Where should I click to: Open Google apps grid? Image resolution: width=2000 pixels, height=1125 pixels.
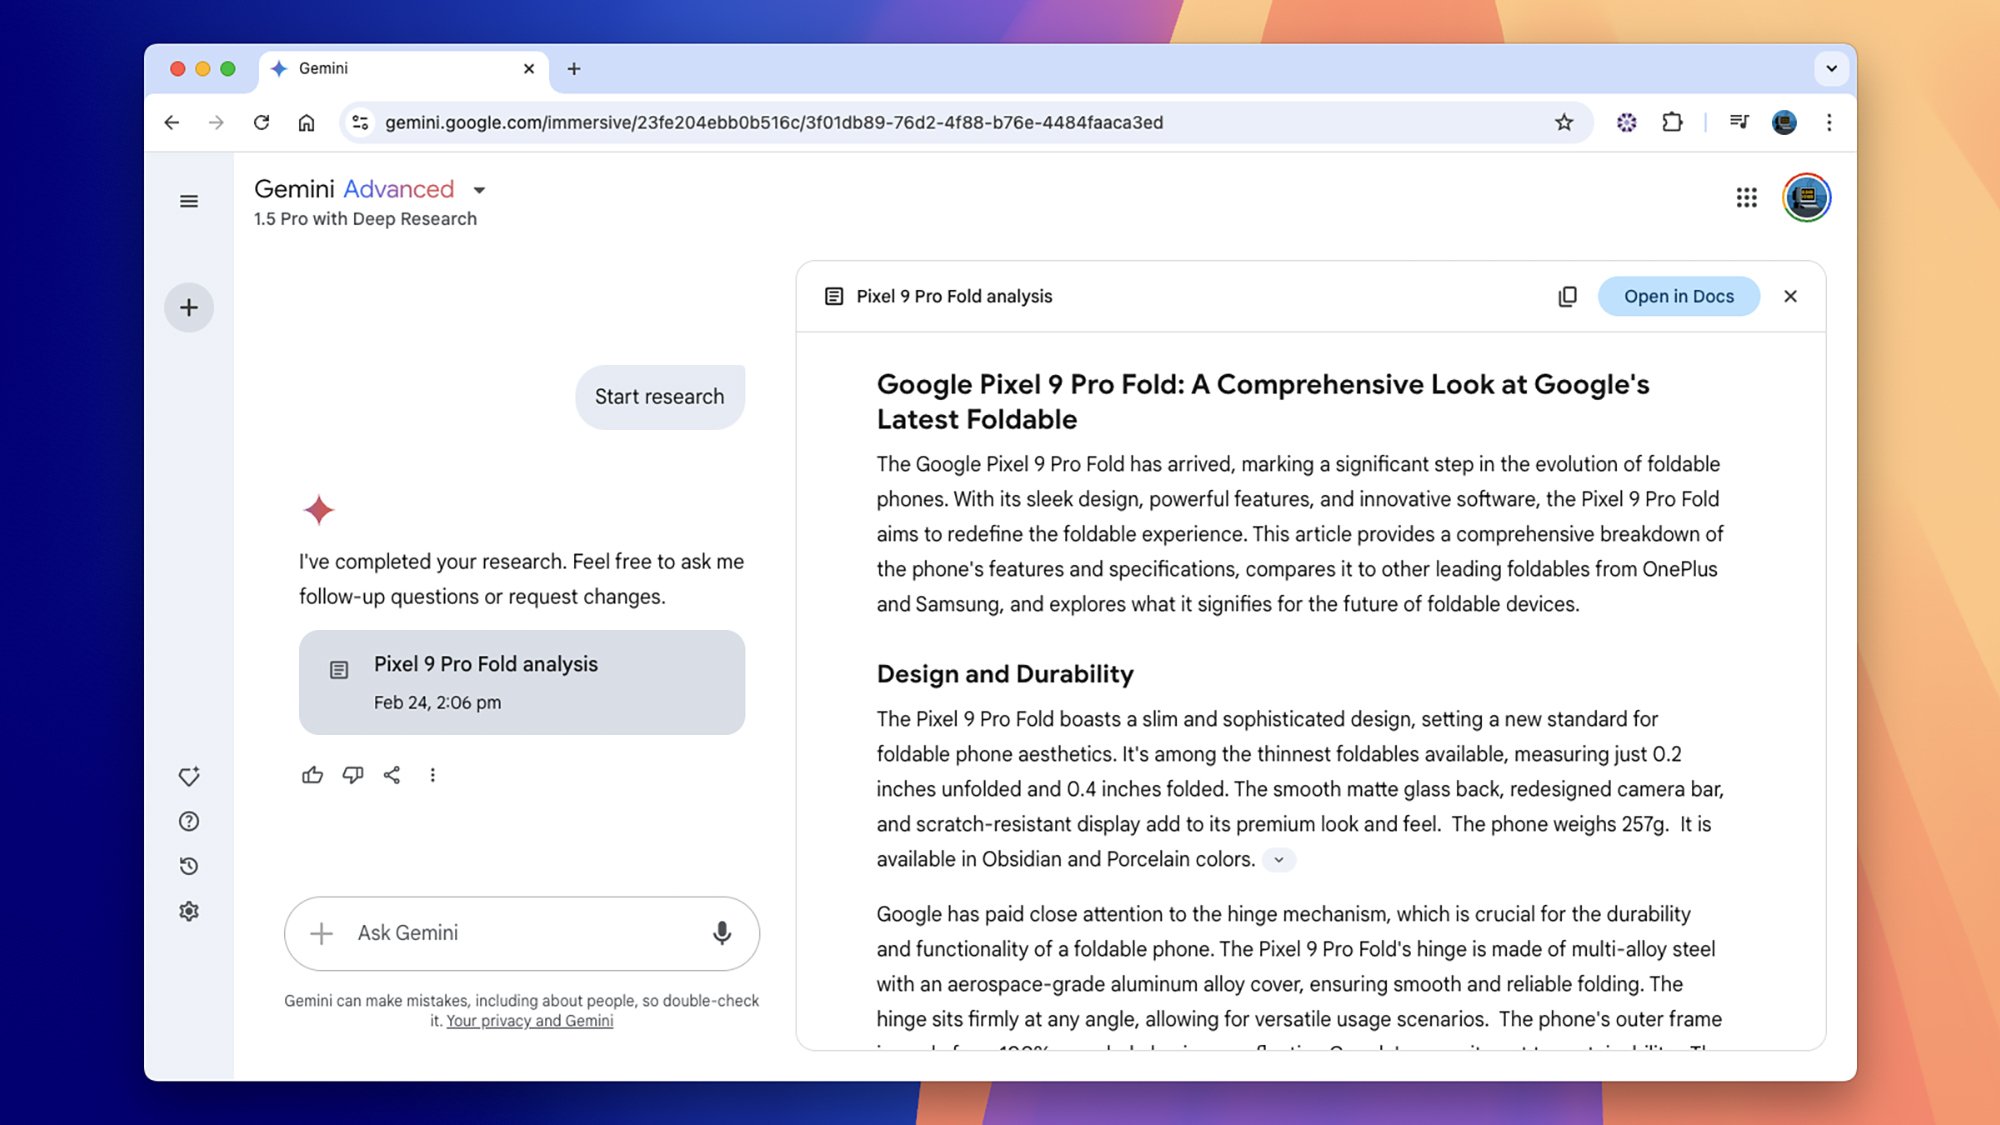pyautogui.click(x=1746, y=198)
